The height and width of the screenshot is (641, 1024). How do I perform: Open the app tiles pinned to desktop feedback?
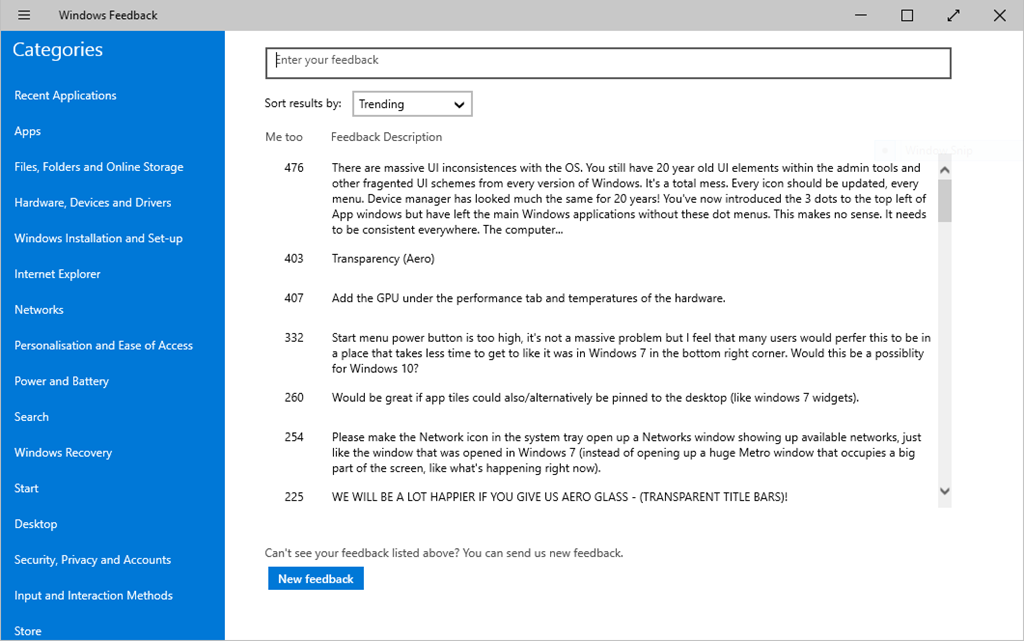coord(595,398)
